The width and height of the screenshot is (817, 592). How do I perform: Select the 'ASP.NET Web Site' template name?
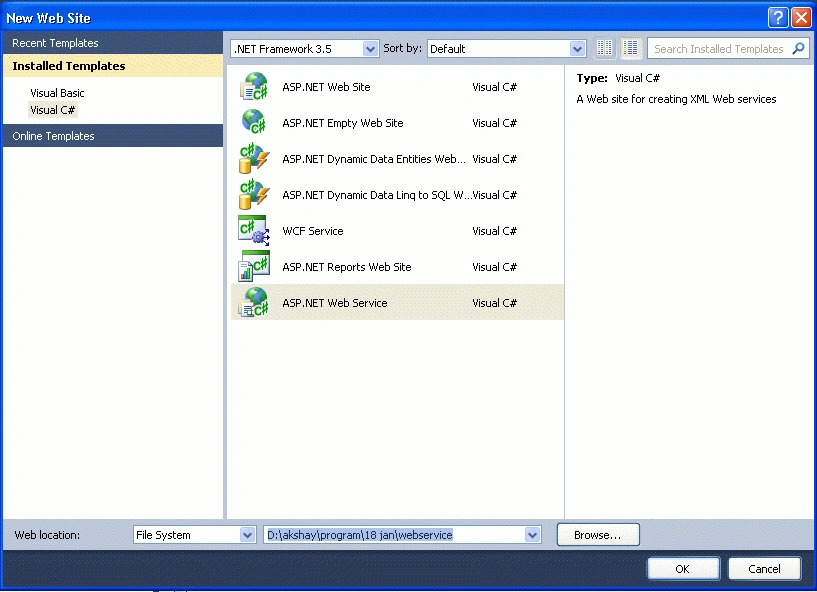pyautogui.click(x=326, y=87)
